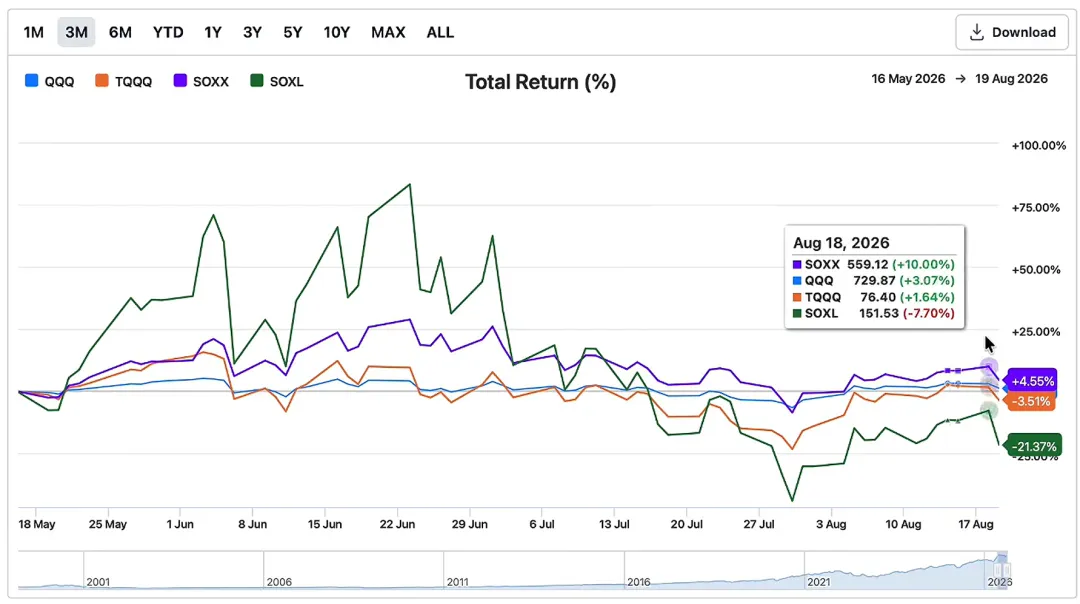Hide the TQQQ series label

134,81
